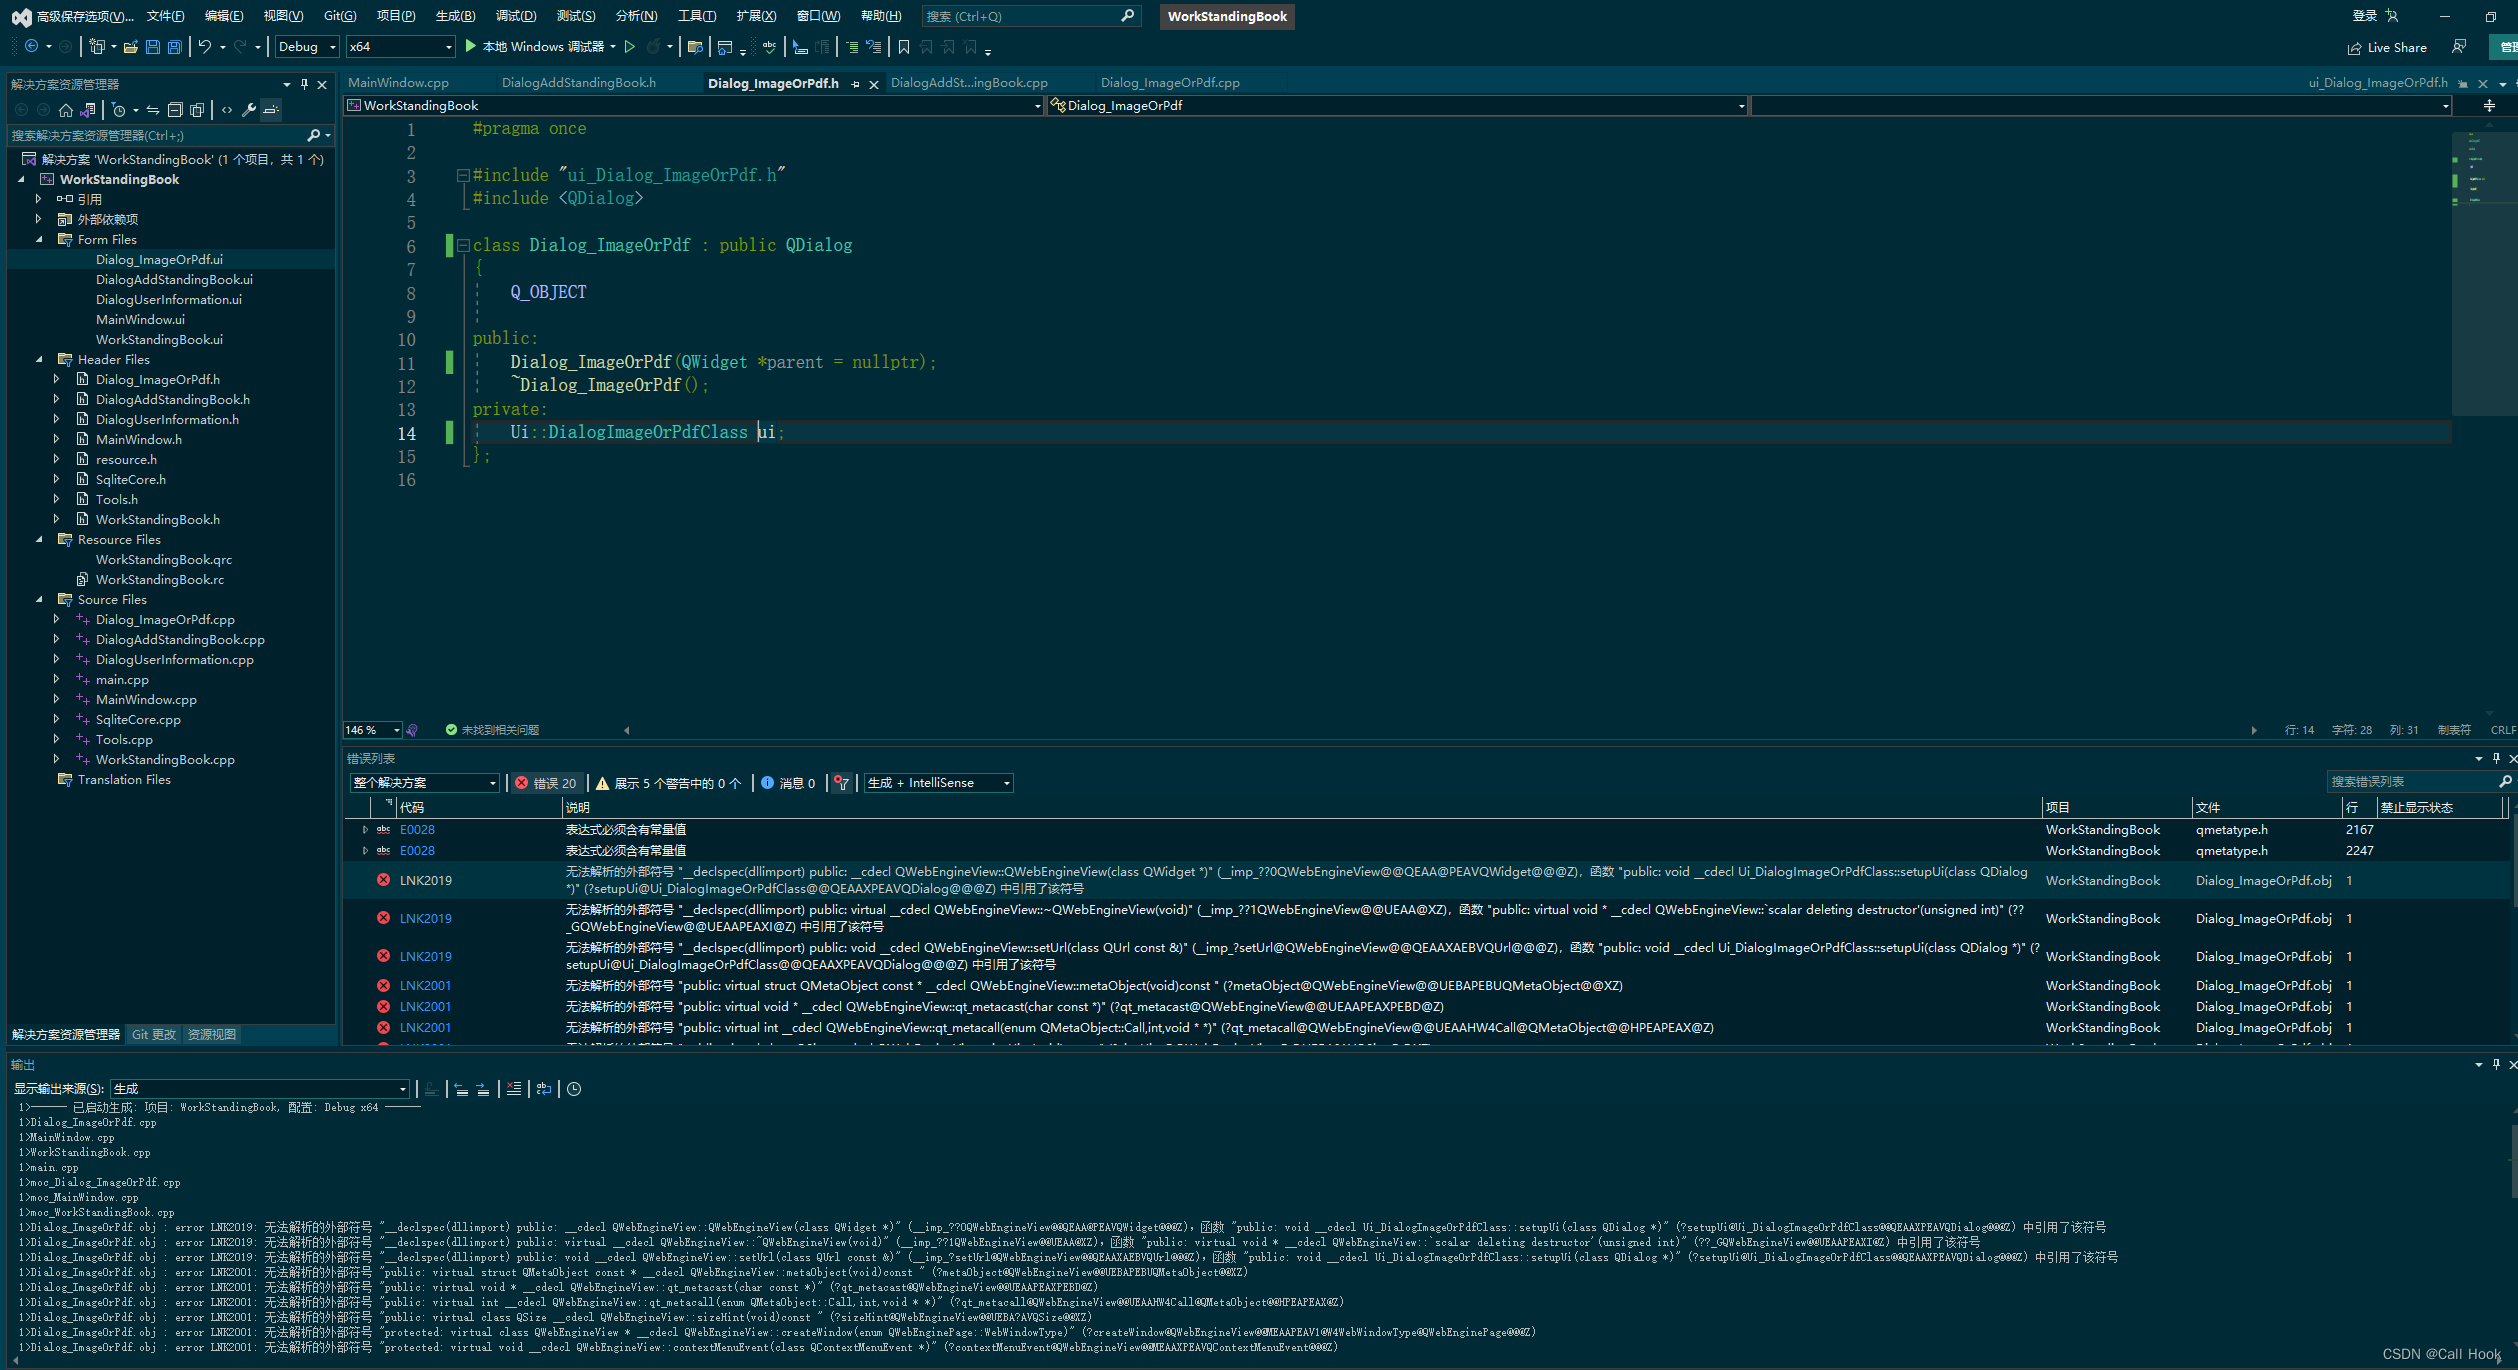Screen dimensions: 2518x1370
Task: Toggle warnings display in the error list
Action: click(x=668, y=783)
